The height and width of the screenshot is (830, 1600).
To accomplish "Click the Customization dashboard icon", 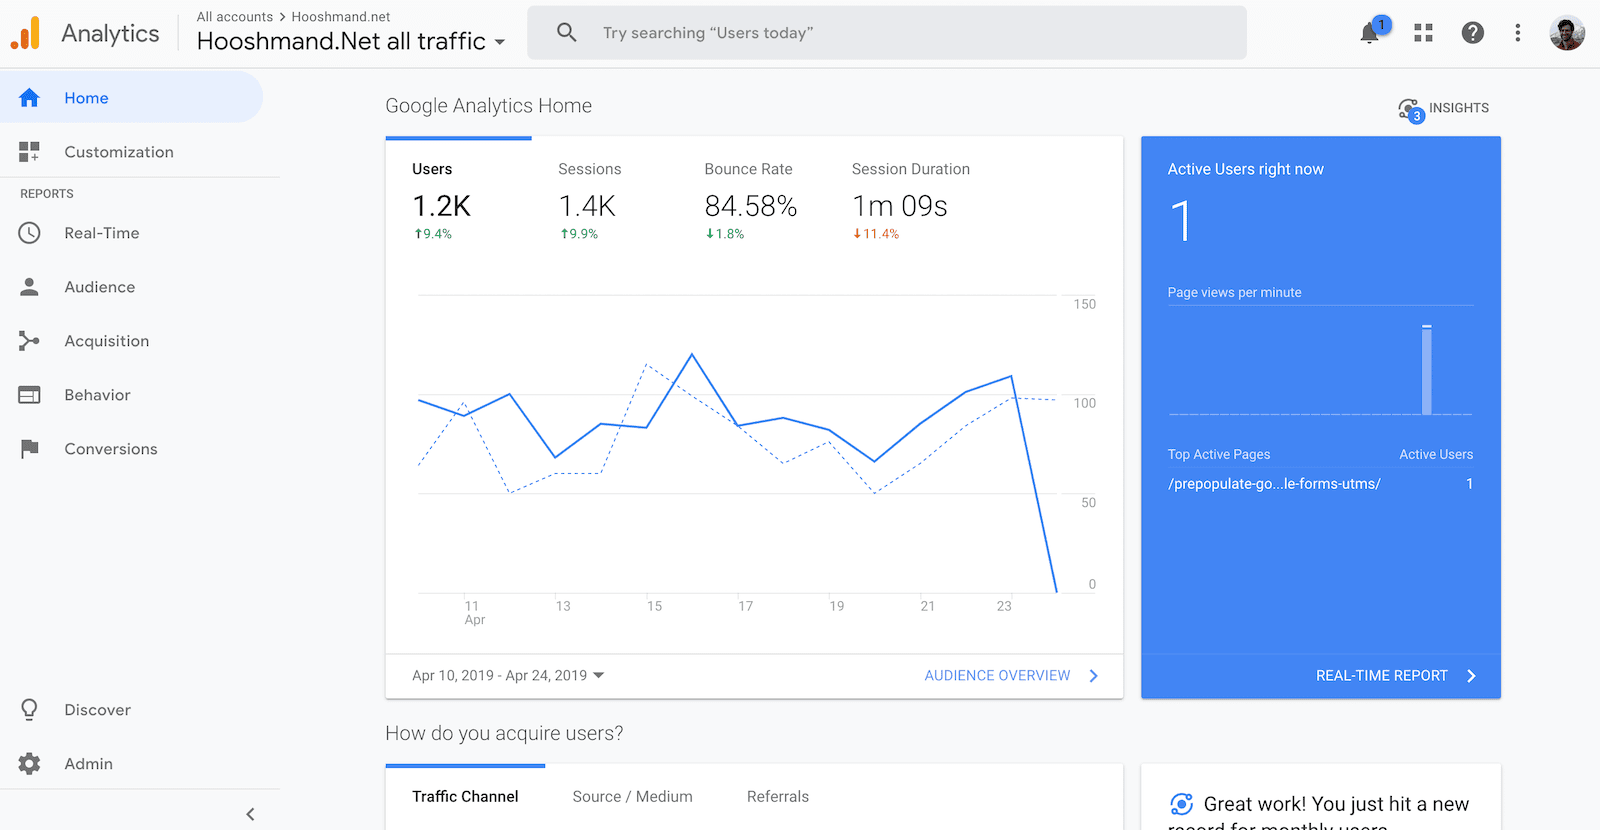I will [x=29, y=152].
